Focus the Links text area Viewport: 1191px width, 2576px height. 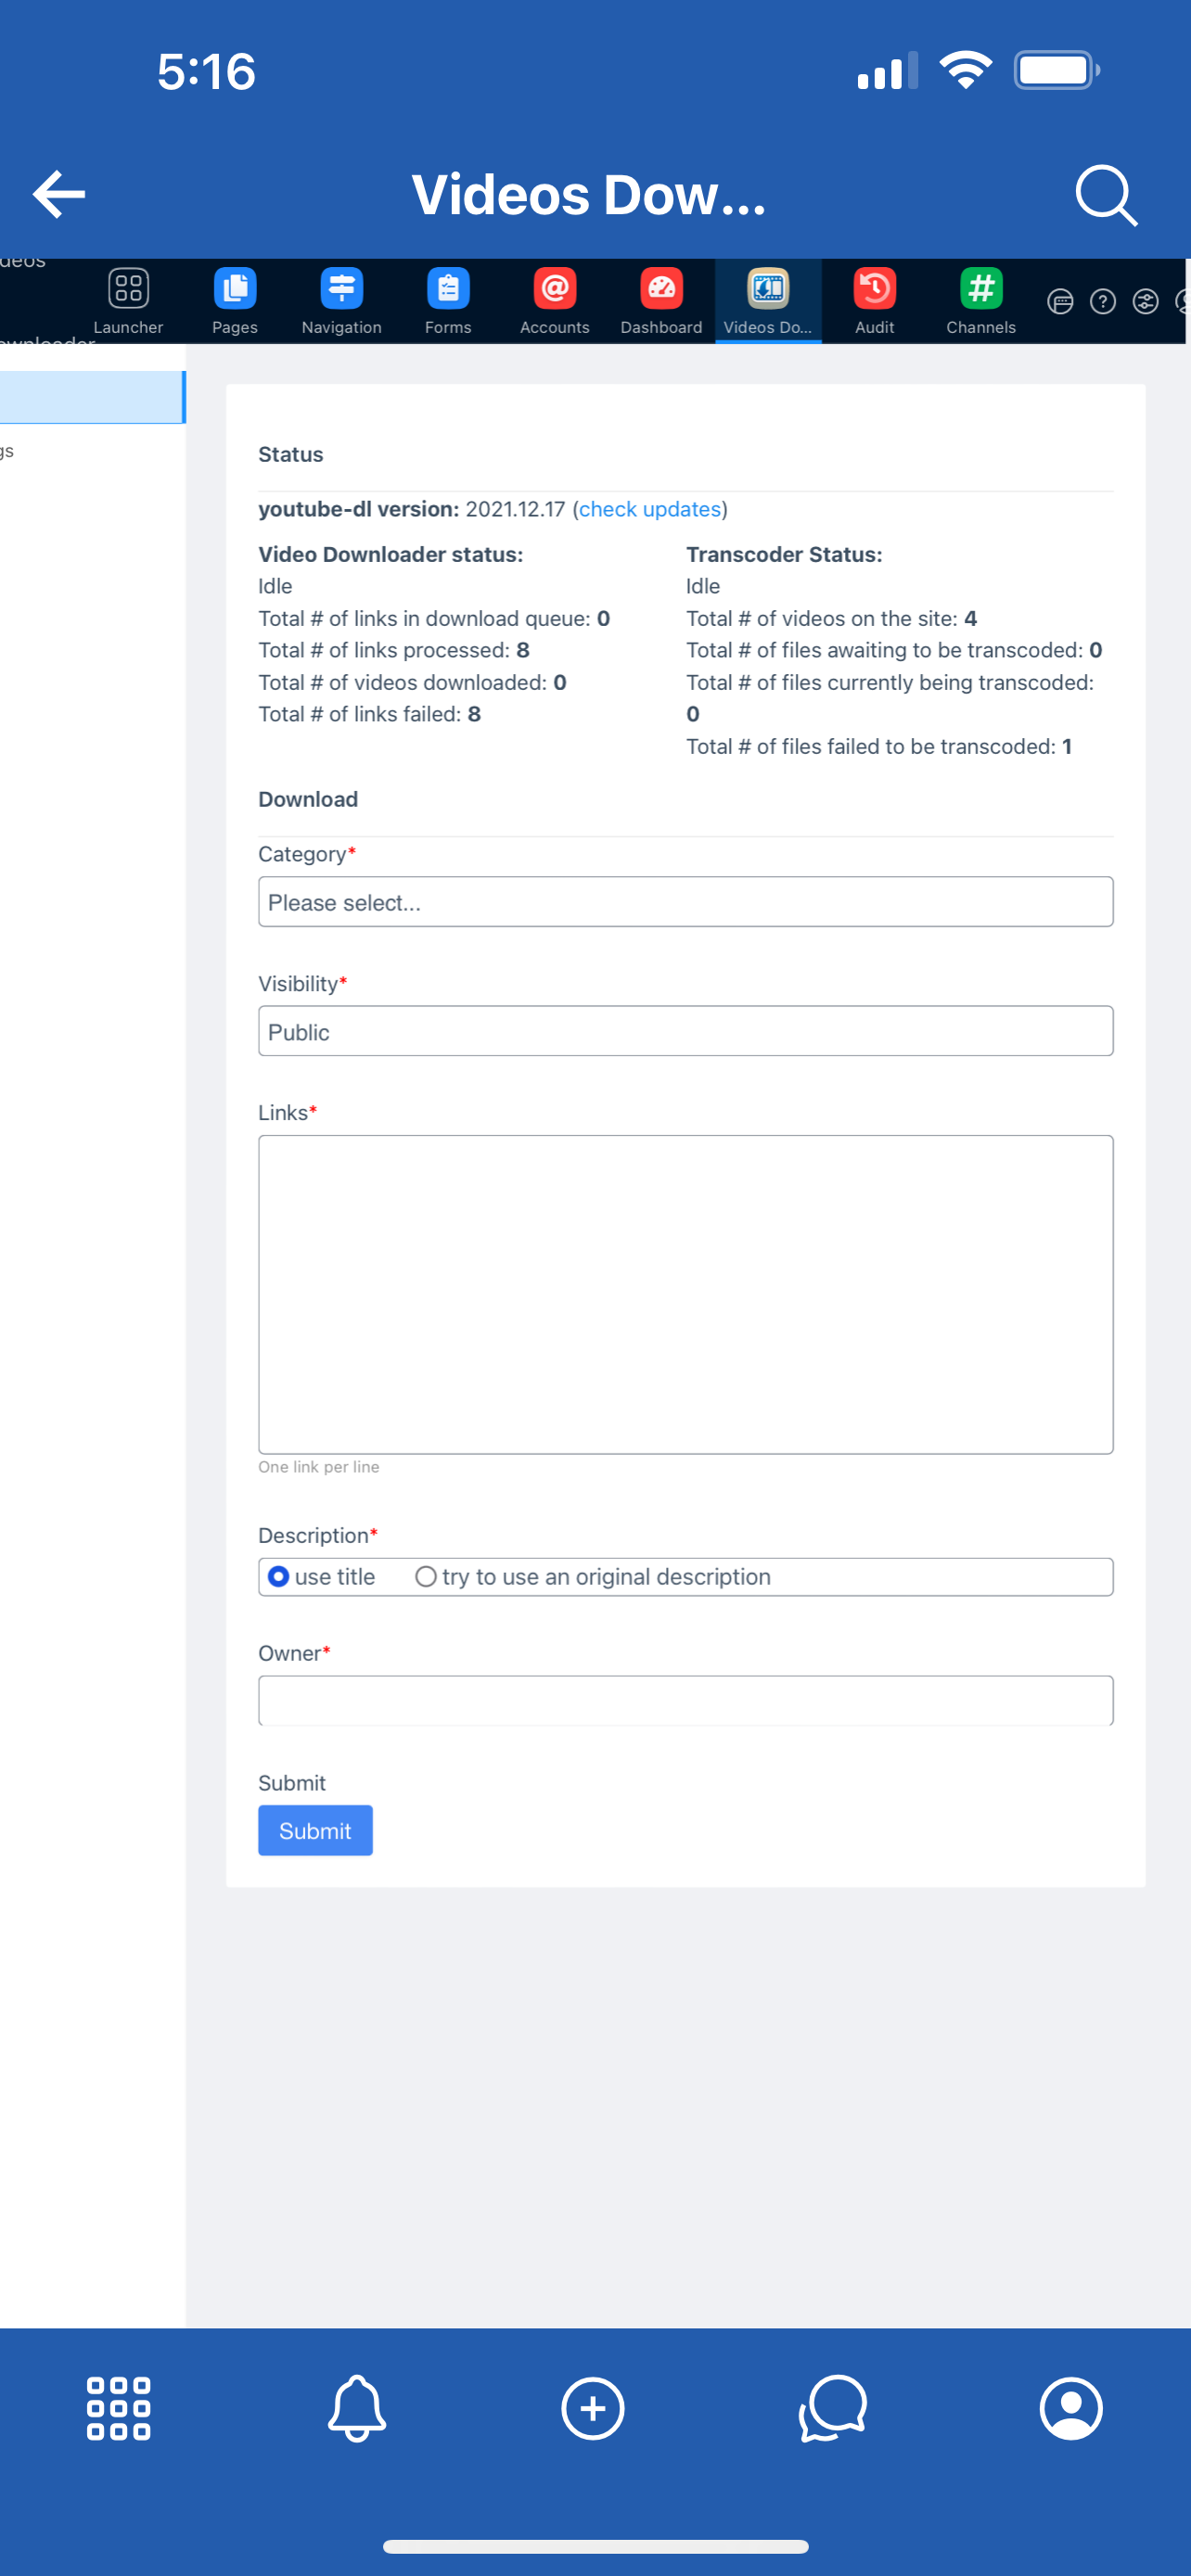(685, 1294)
